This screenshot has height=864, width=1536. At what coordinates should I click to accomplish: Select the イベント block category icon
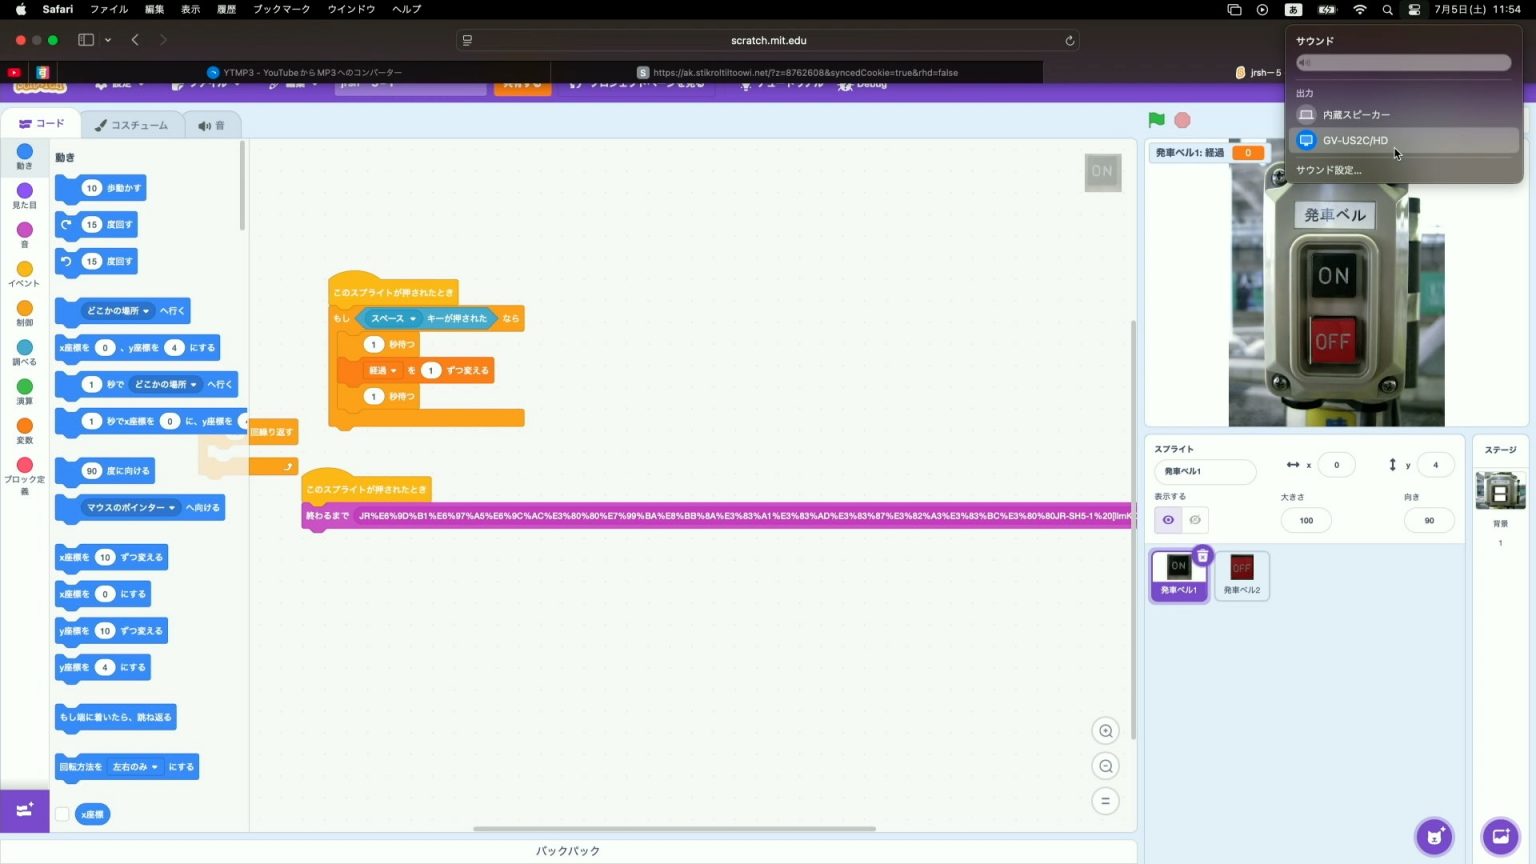[25, 270]
